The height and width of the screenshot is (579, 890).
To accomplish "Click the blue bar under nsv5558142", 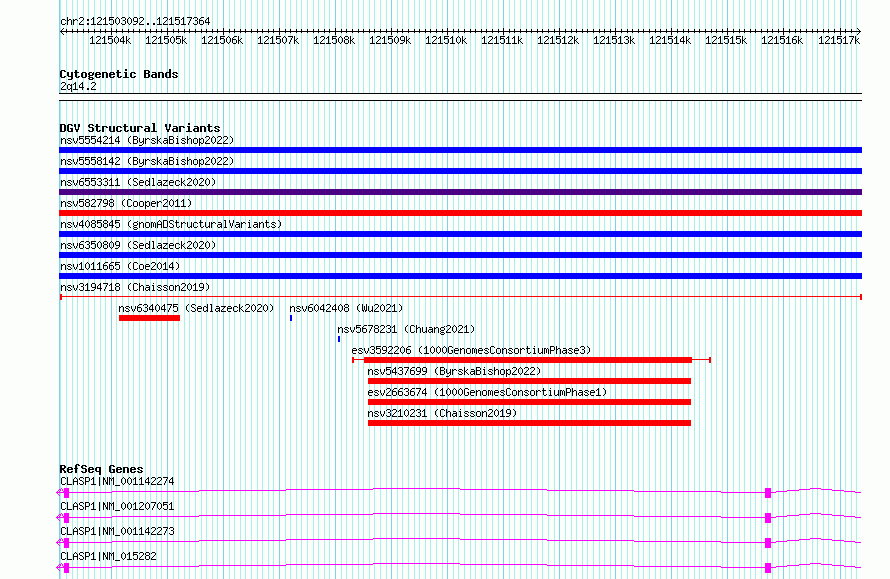I will click(x=460, y=171).
